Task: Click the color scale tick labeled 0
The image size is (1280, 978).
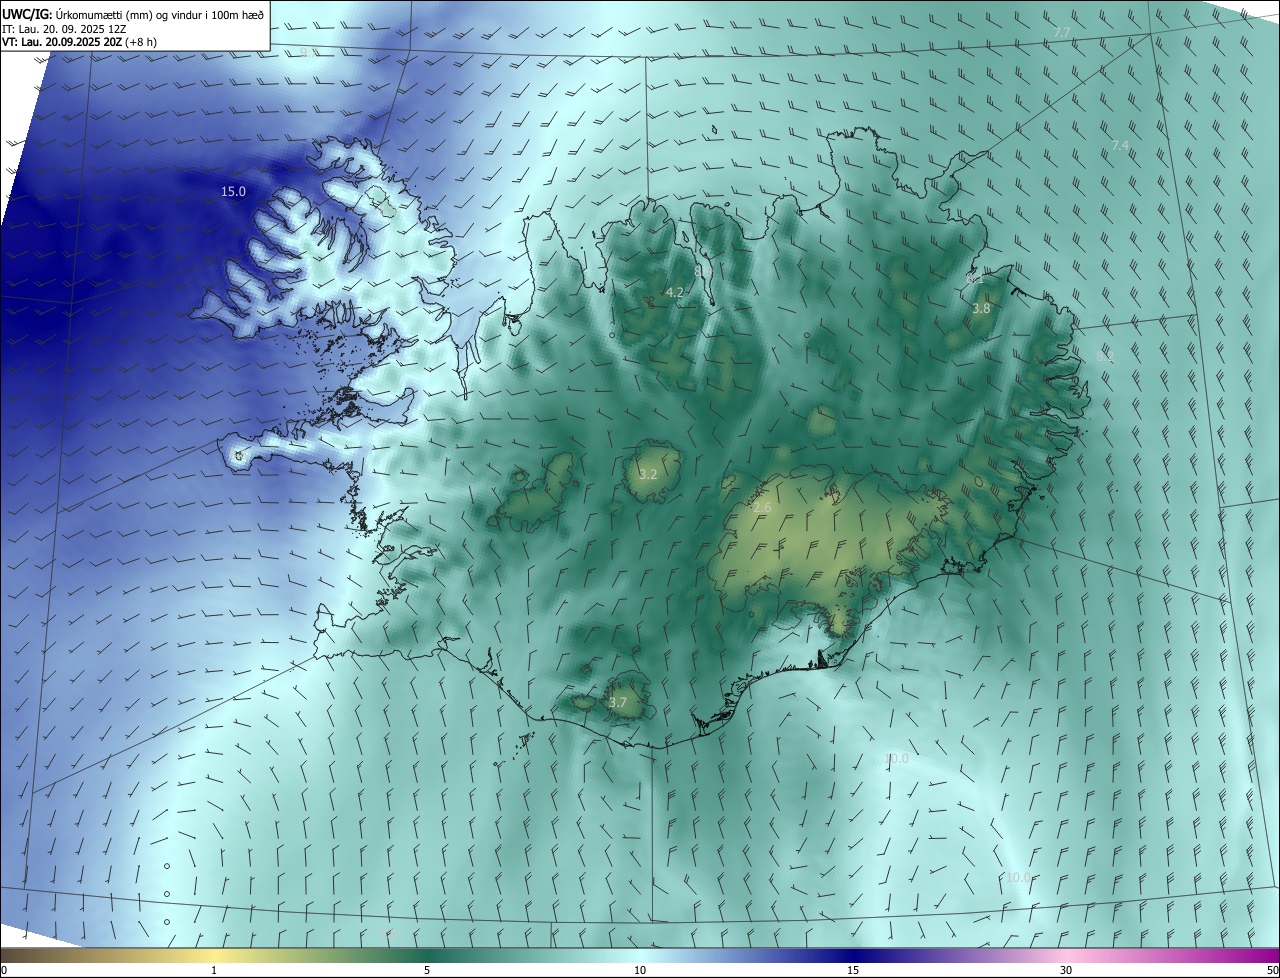Action: click(4, 970)
